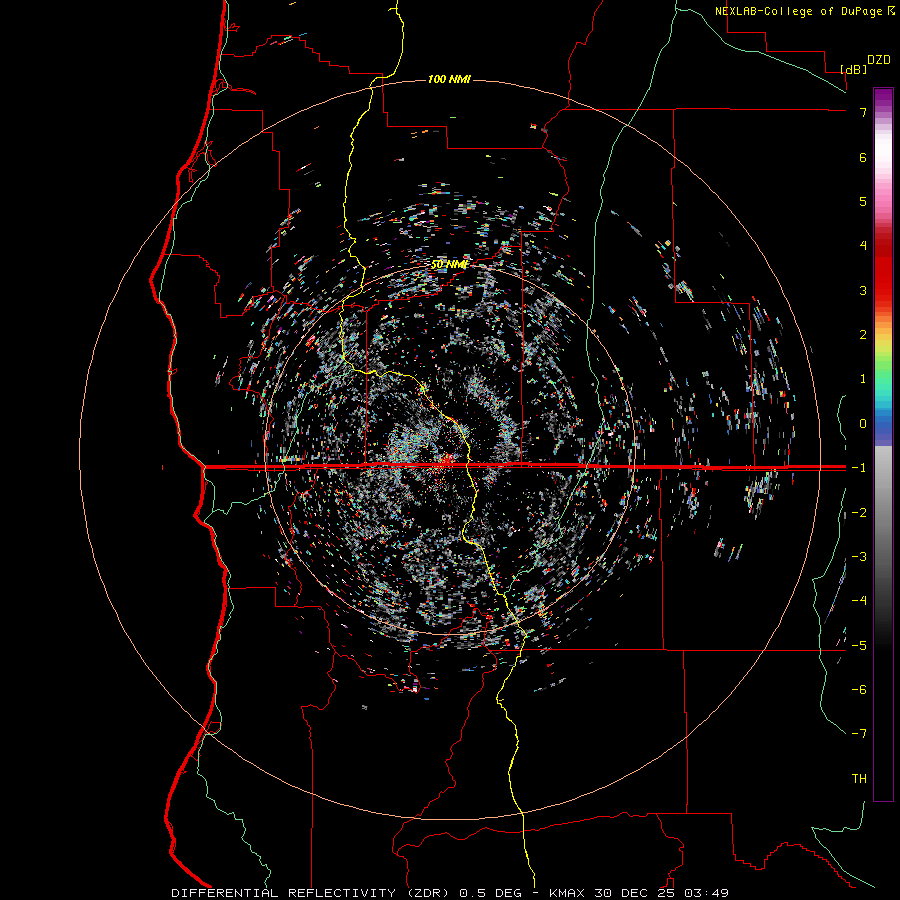Click the DIFFERENTIAL REFLECTIVITY (ZDR) caption text
This screenshot has height=900, width=900.
point(312,893)
